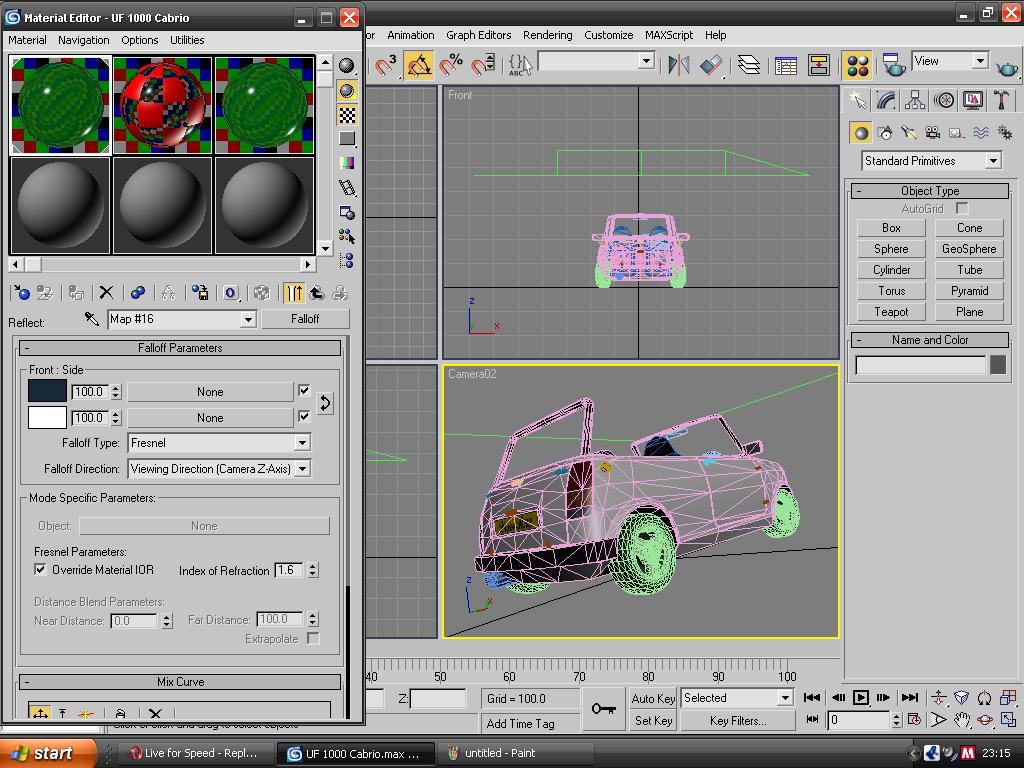Click the Falloff map type button
1024x768 pixels.
[305, 319]
